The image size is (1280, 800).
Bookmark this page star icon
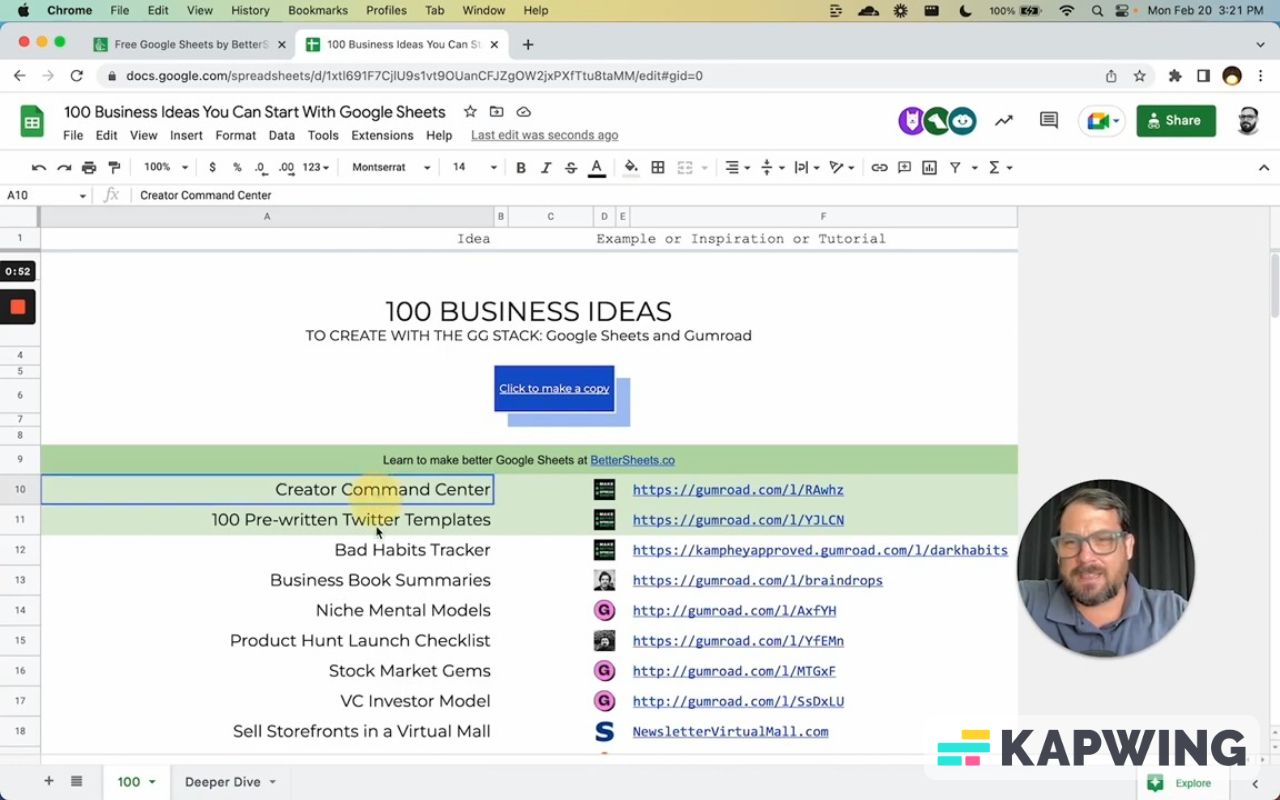[1139, 76]
